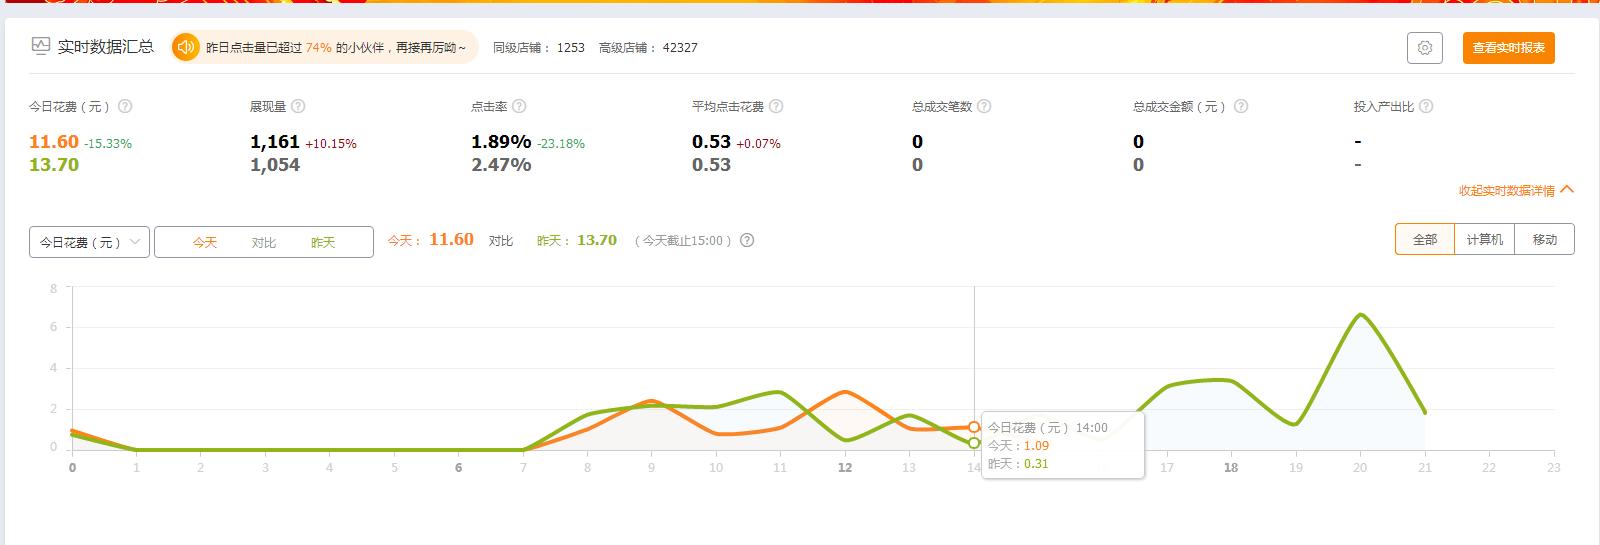Click 高级店铺 count 42327
Viewport: 1600px width, 545px height.
[x=680, y=47]
